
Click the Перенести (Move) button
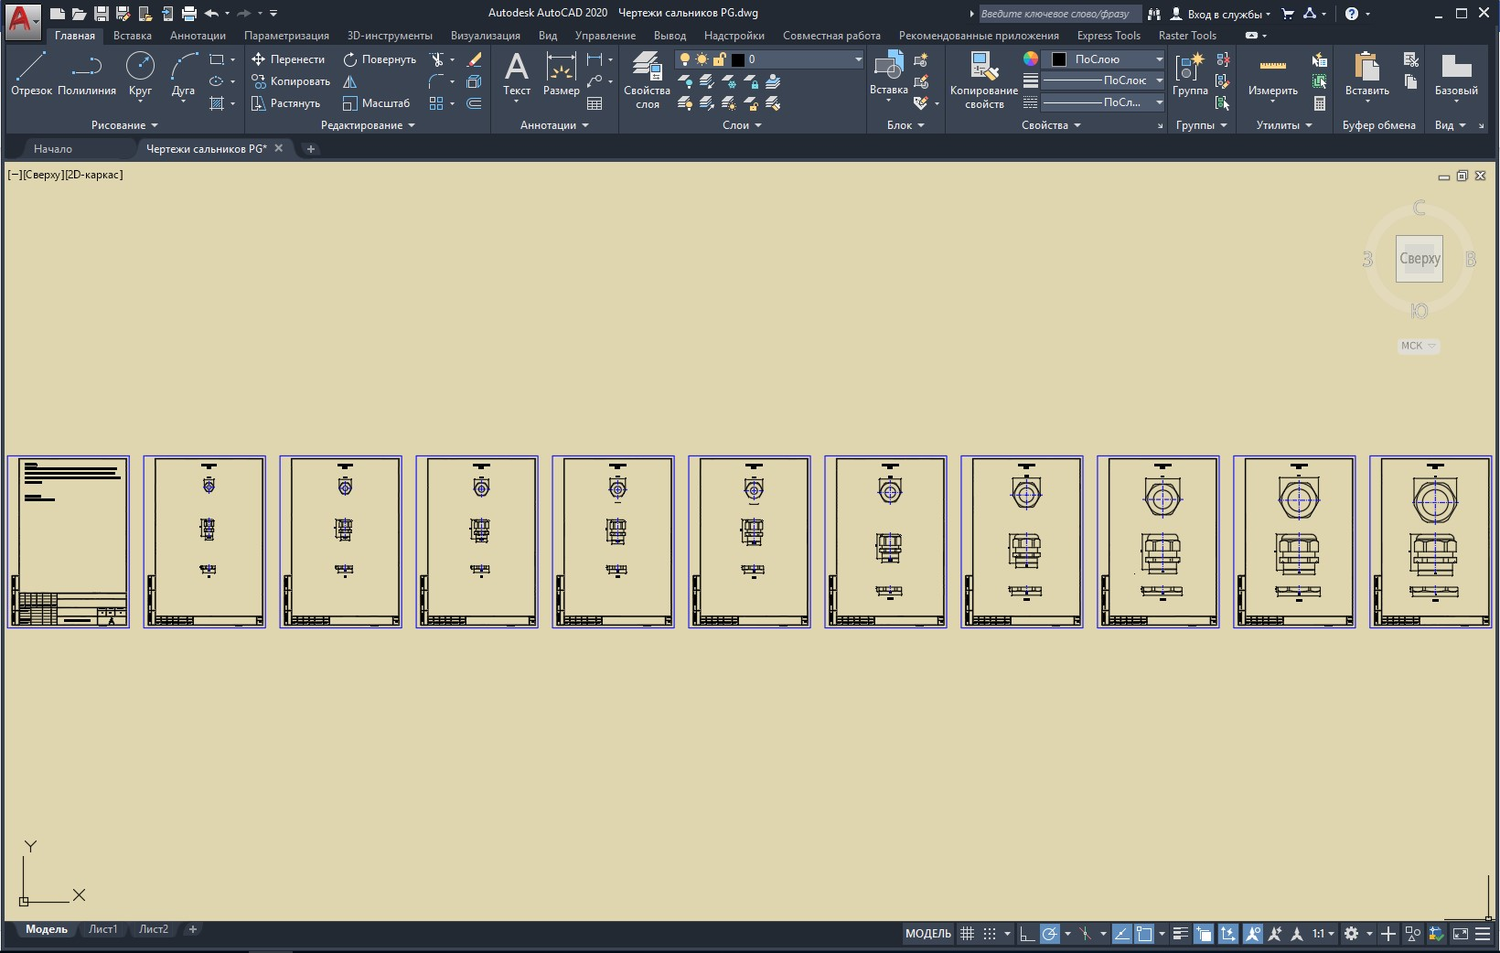(x=288, y=60)
